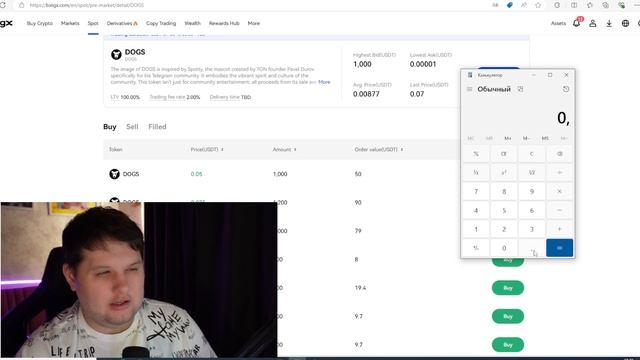
Task: Open the Rewards Hub nav item
Action: point(224,23)
